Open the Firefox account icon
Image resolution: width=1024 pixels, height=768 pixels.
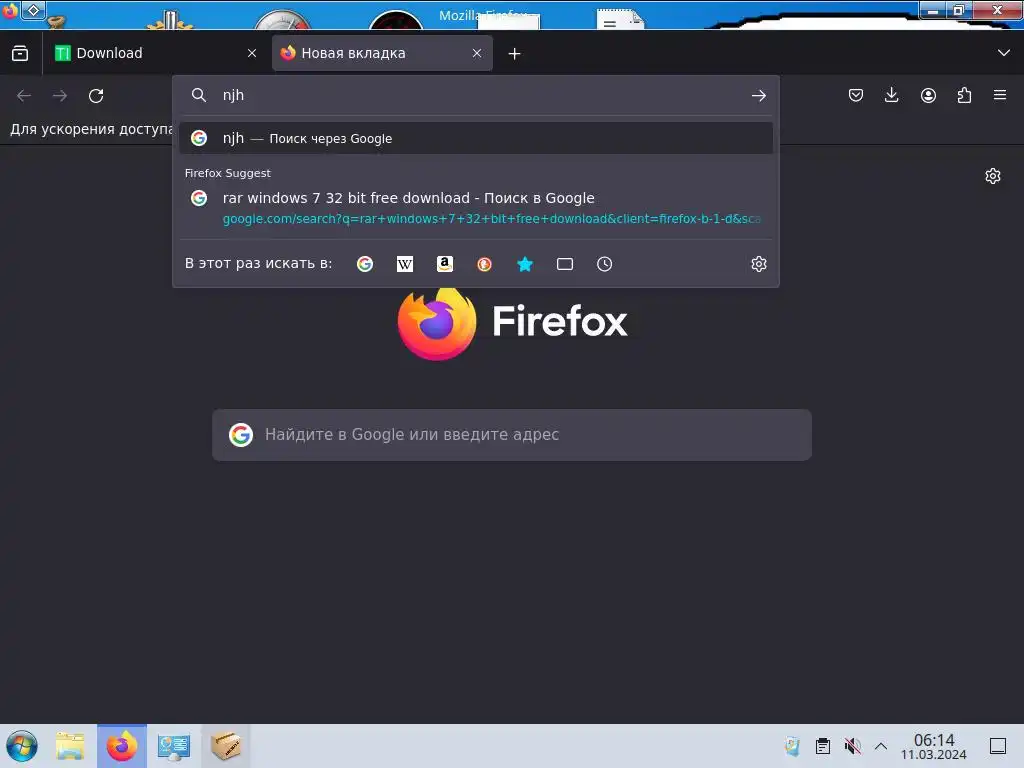tap(928, 95)
